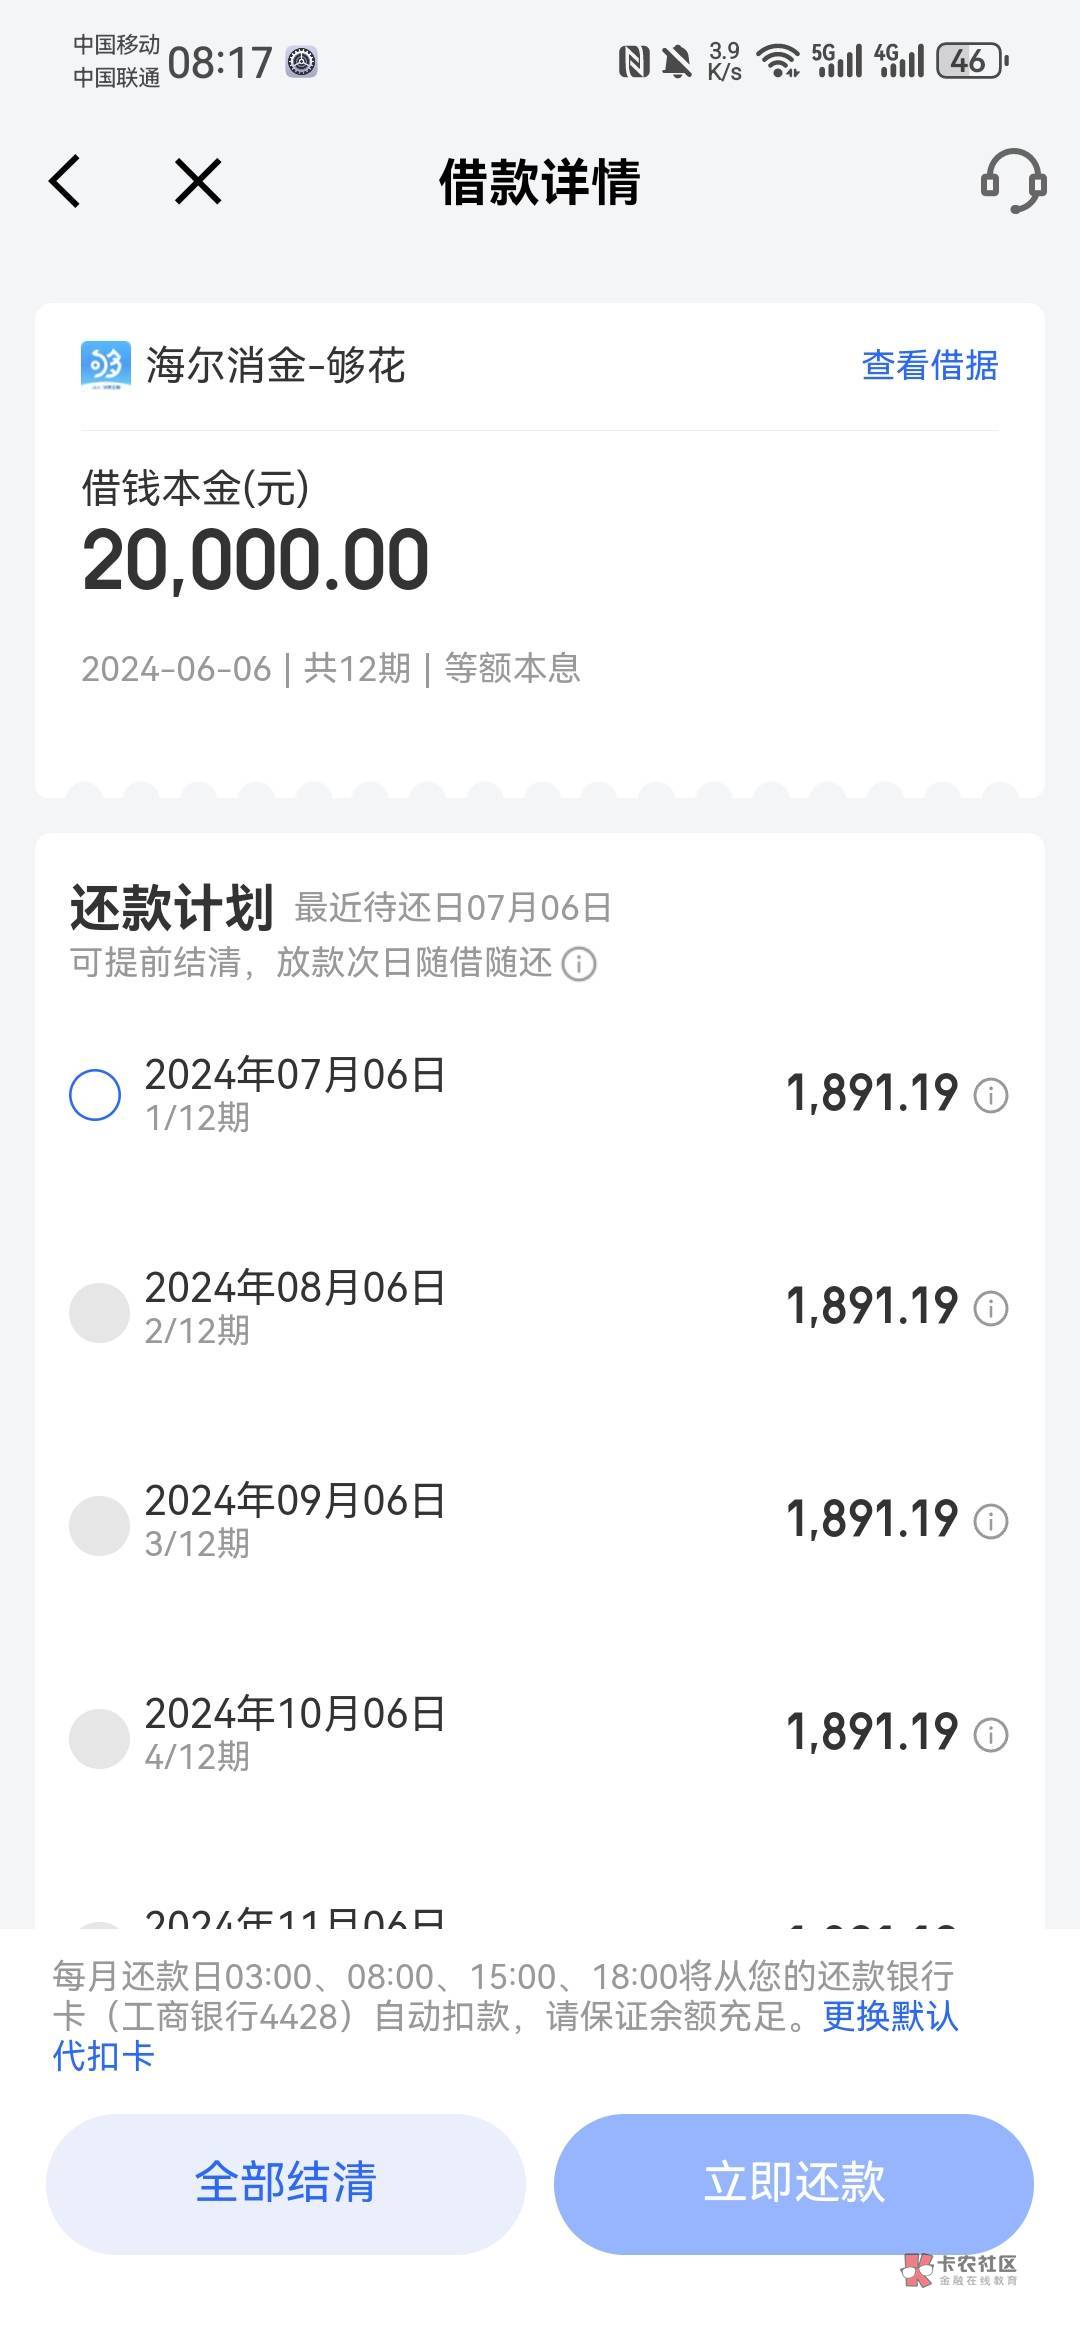This screenshot has width=1080, height=2340.
Task: Select the 2/12期 repayment radio button
Action: tap(98, 1312)
